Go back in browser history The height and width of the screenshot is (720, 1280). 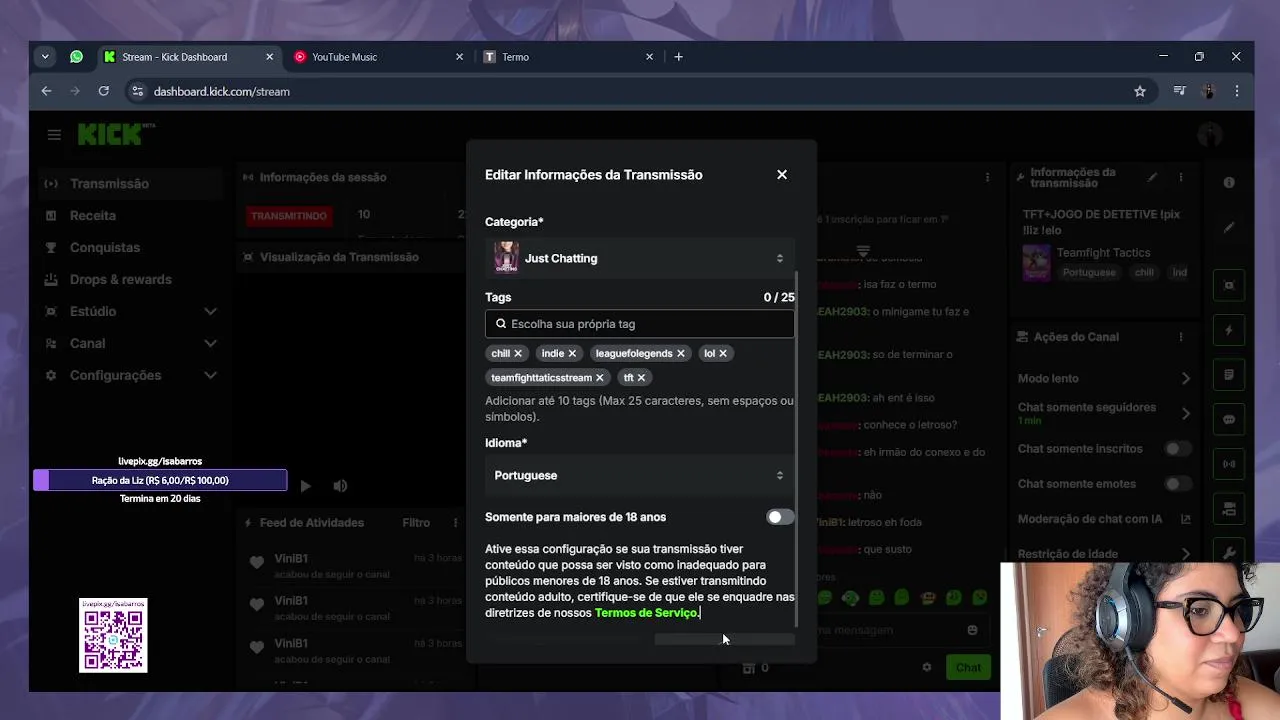point(46,91)
